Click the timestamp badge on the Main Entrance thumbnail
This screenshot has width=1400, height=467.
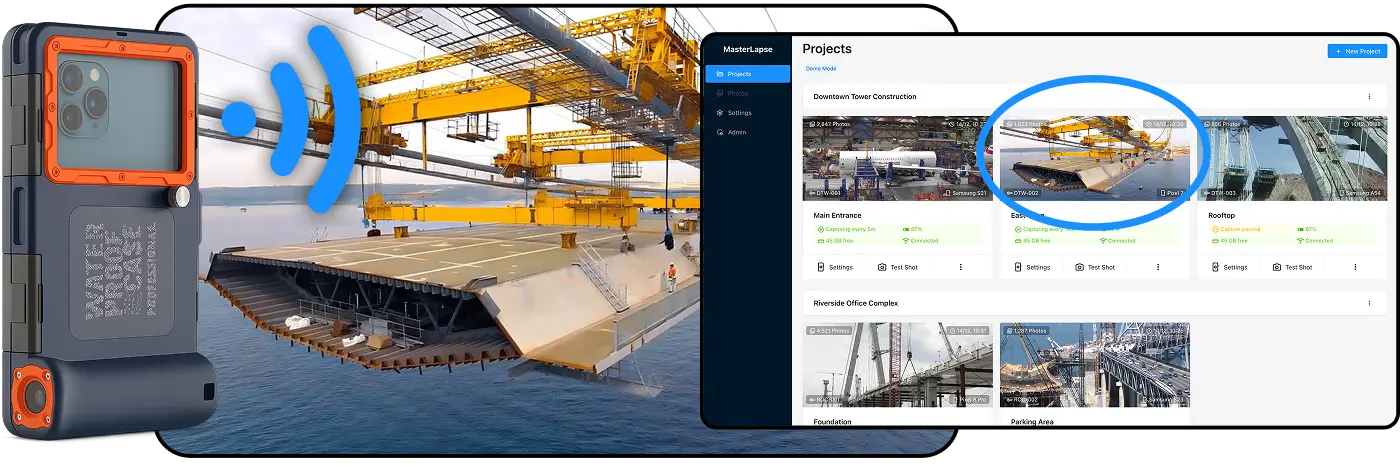tap(968, 124)
